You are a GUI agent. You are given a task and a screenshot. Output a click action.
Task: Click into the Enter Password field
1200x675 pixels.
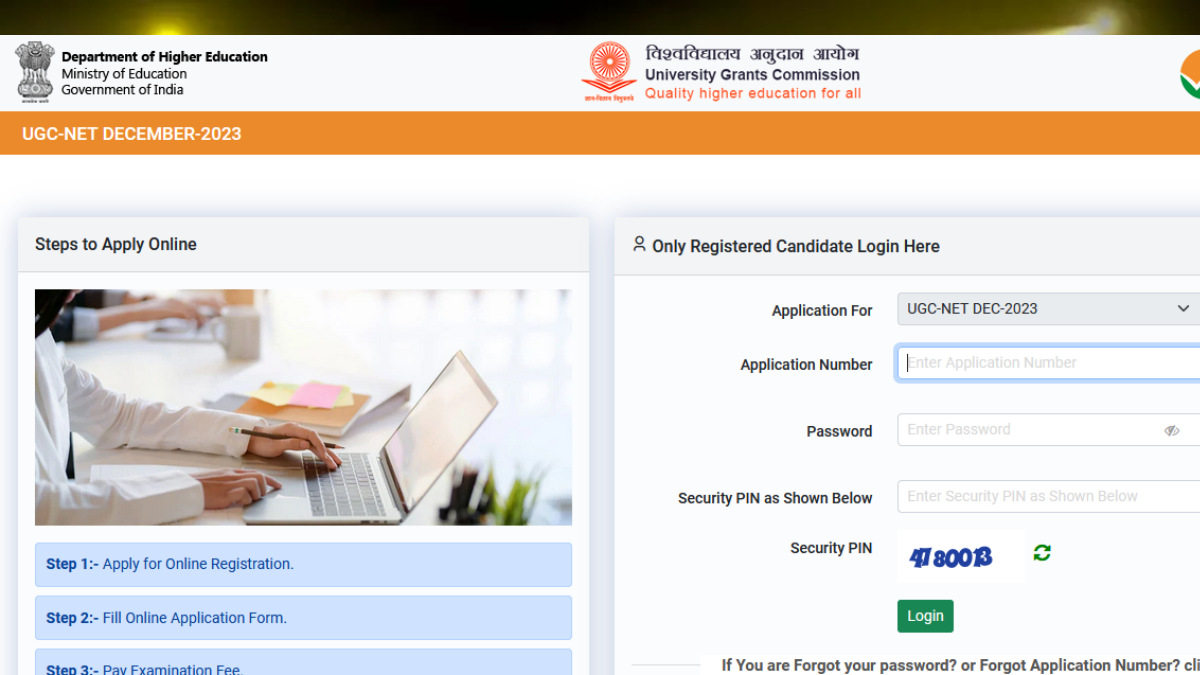pos(1048,430)
